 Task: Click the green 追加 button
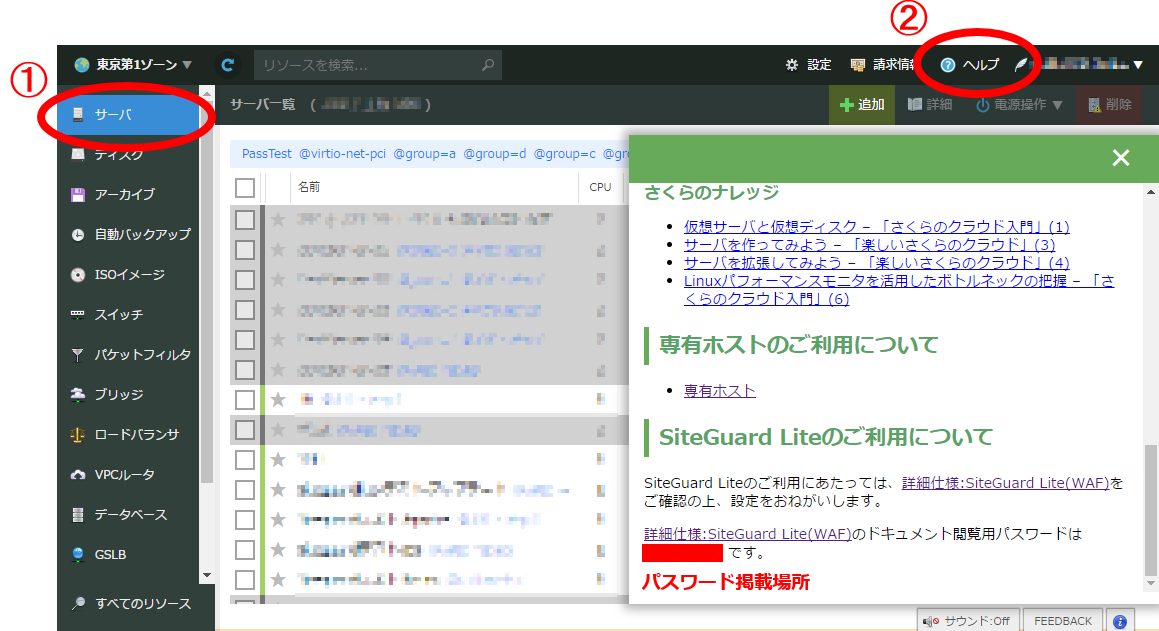pos(861,103)
